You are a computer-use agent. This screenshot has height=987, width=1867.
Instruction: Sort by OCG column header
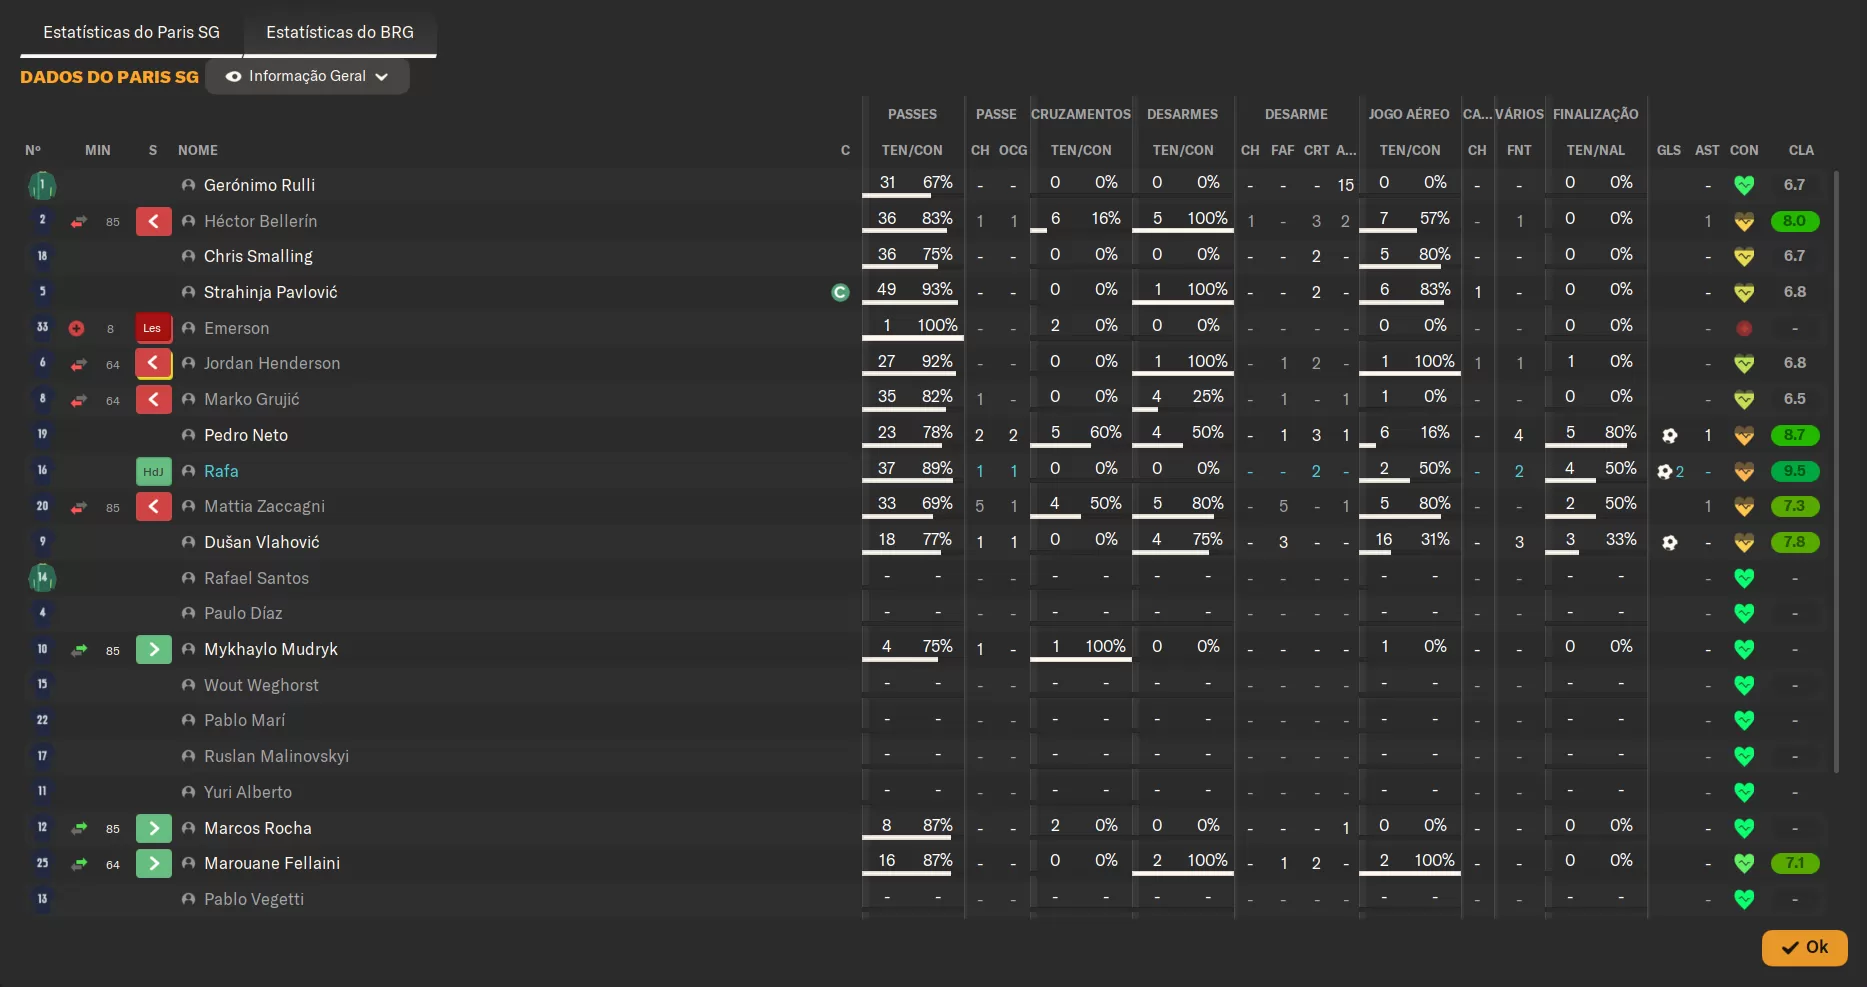click(1013, 150)
